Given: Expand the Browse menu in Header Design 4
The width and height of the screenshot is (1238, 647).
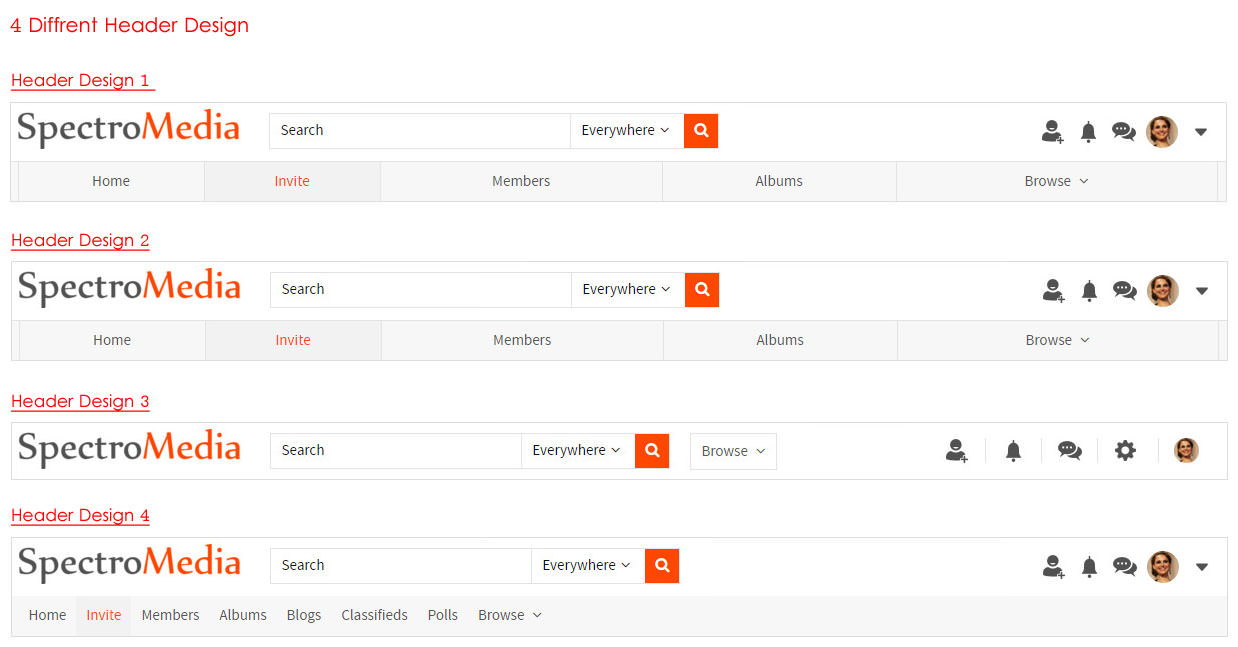Looking at the screenshot, I should point(509,615).
